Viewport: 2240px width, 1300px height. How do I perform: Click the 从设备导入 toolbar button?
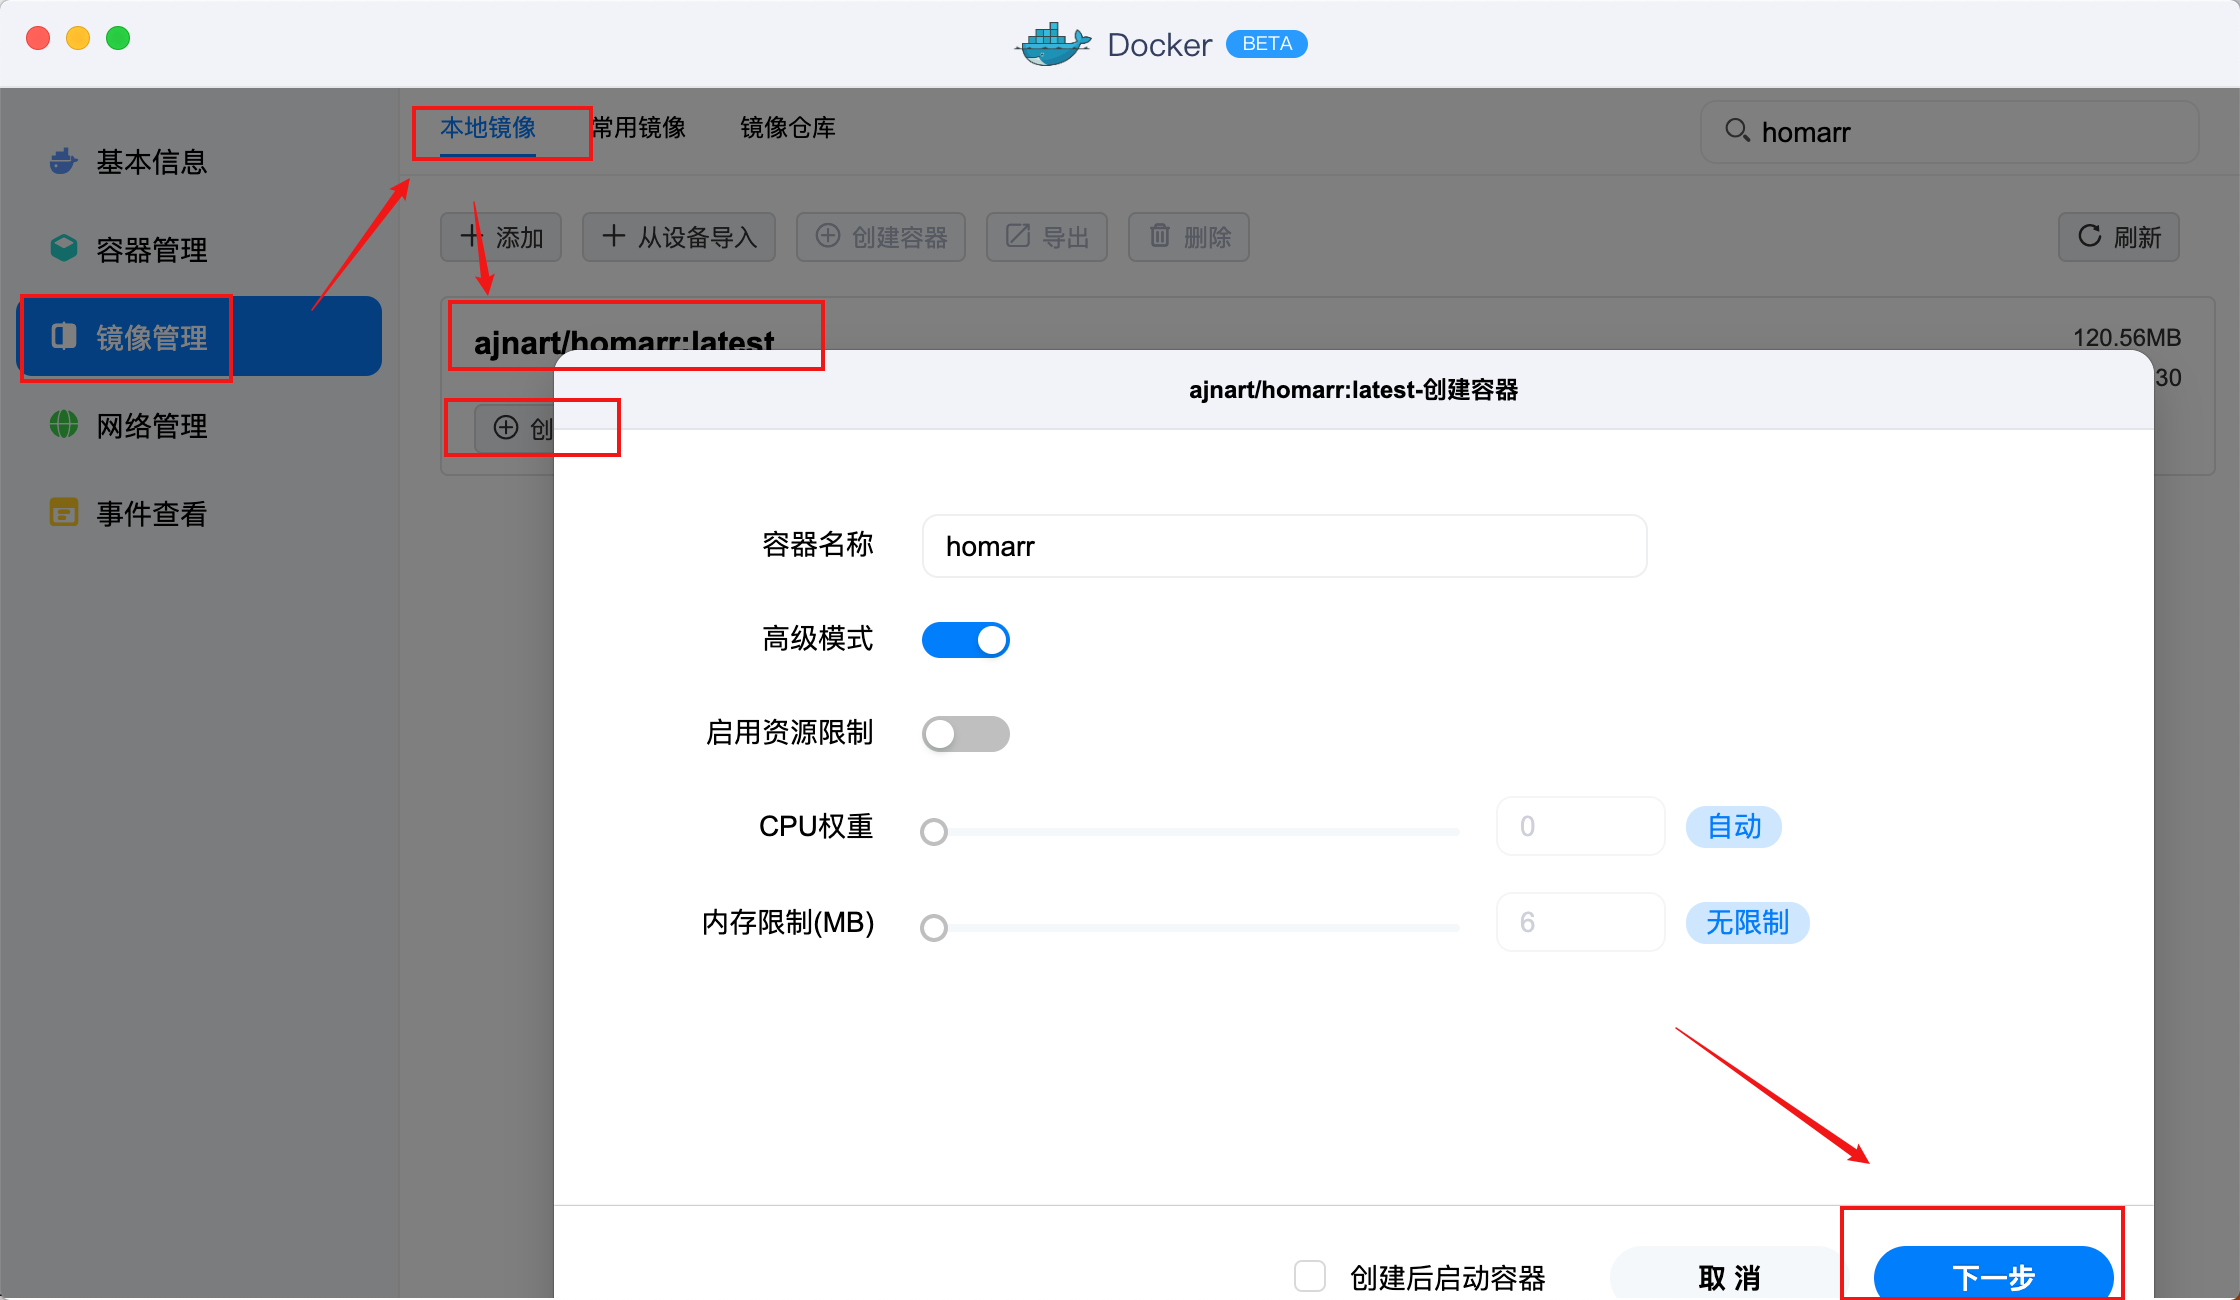[x=679, y=237]
